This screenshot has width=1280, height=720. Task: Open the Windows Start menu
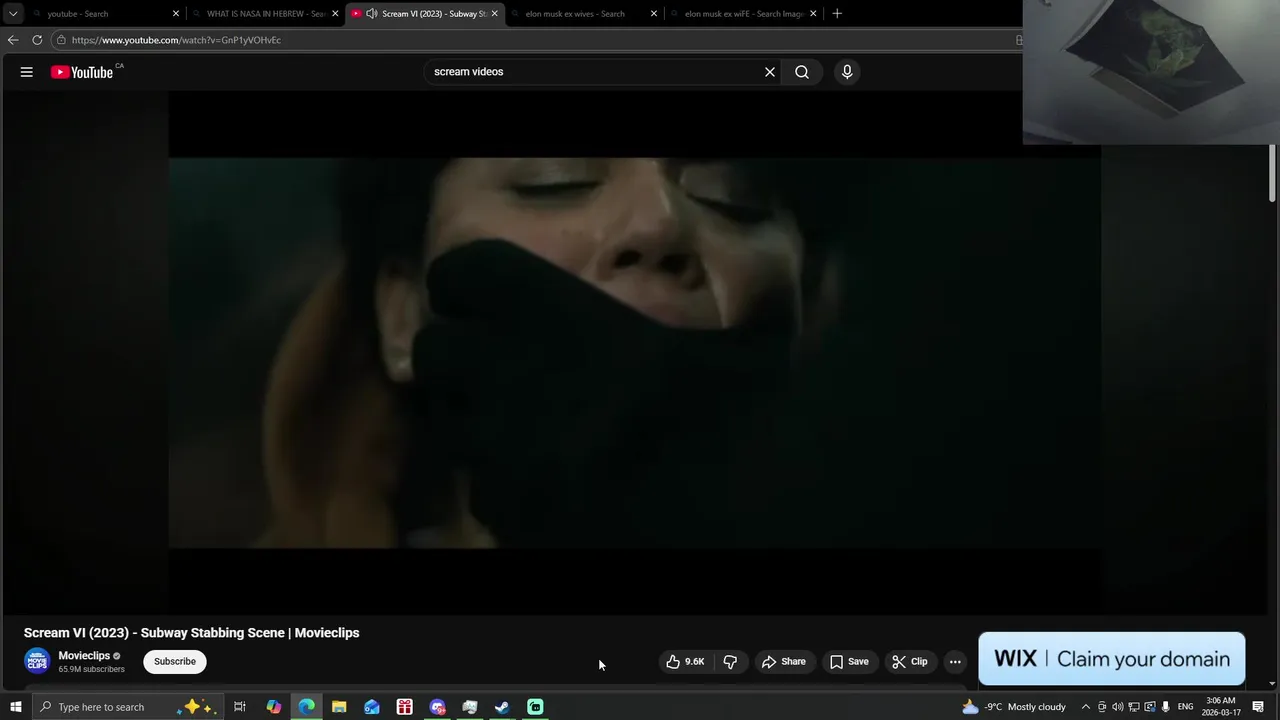click(x=15, y=707)
